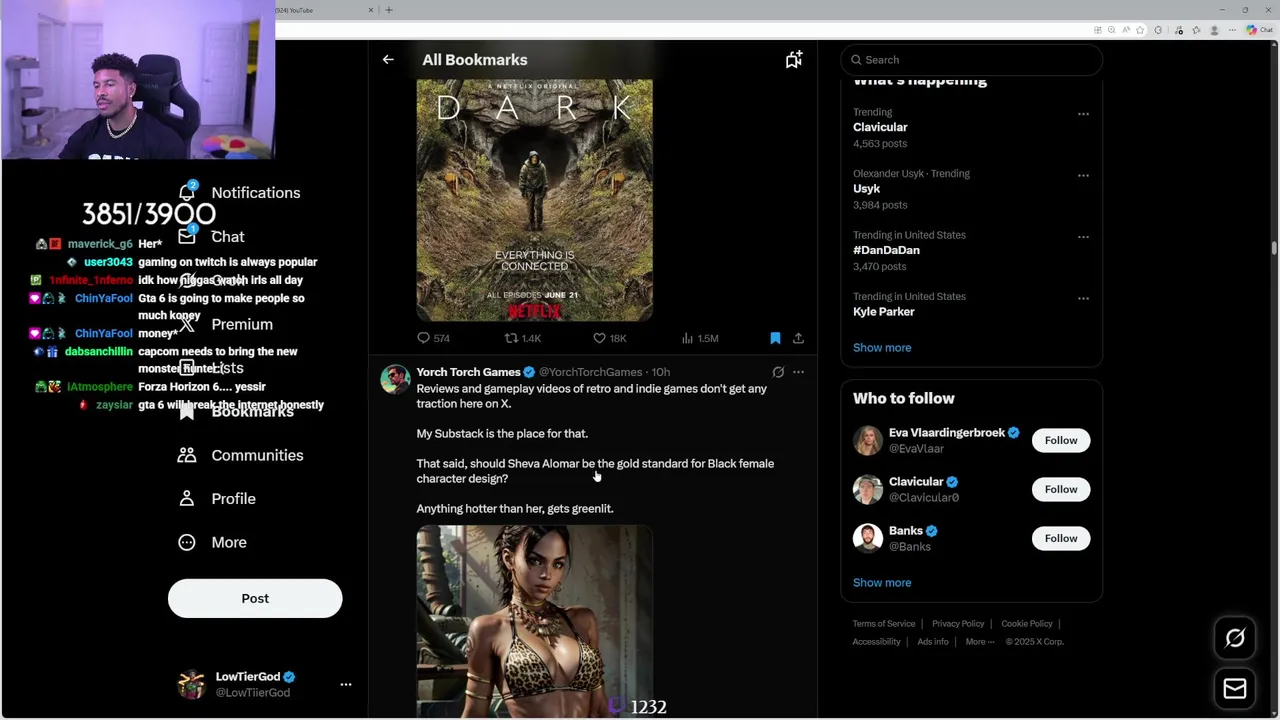
Task: Open the Kyle Parker trending topic
Action: pyautogui.click(x=884, y=312)
